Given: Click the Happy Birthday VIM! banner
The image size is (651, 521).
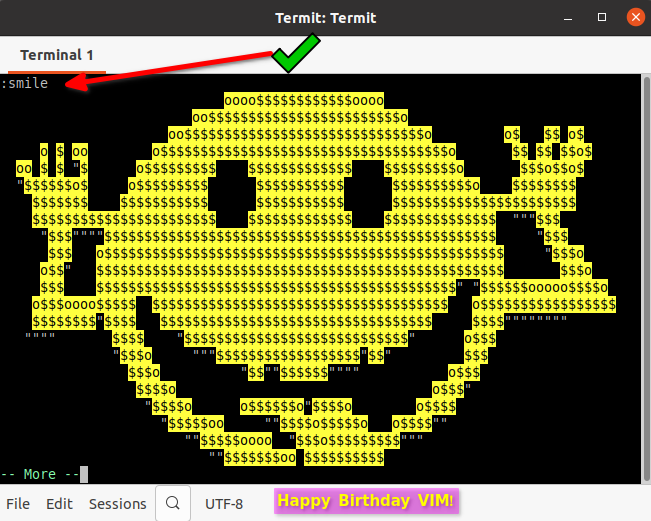Looking at the screenshot, I should [366, 501].
